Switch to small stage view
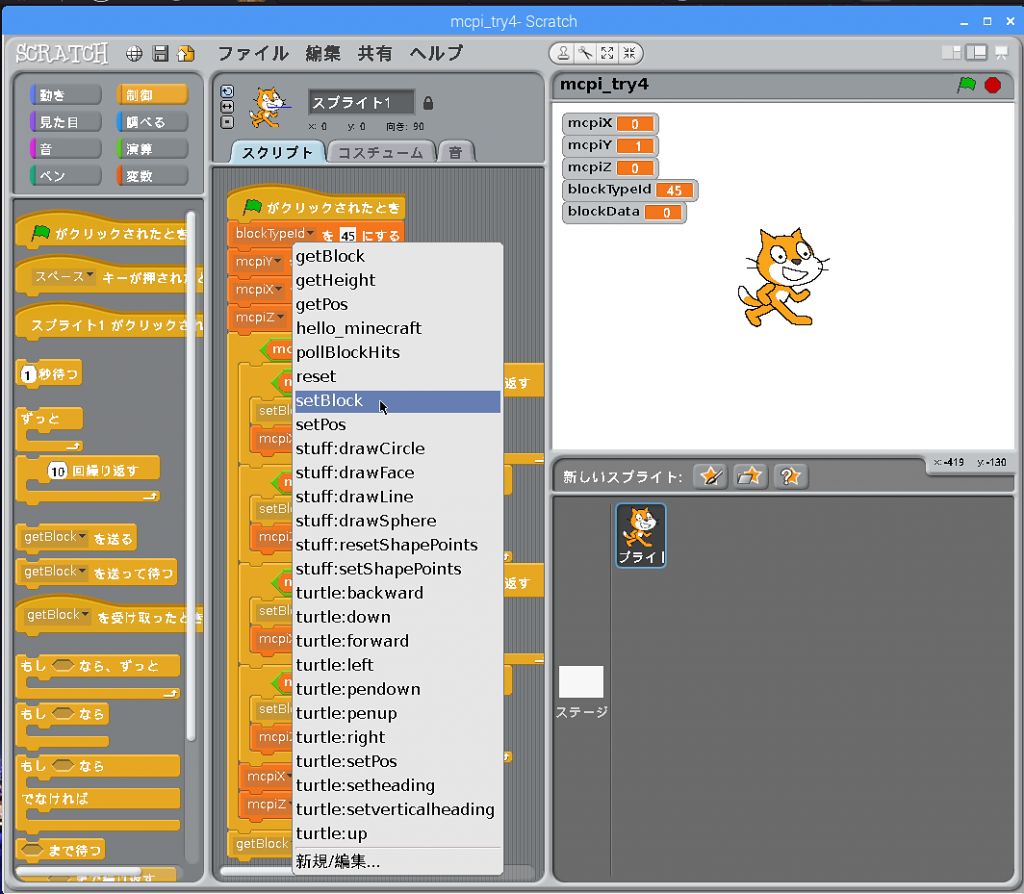 tap(952, 53)
